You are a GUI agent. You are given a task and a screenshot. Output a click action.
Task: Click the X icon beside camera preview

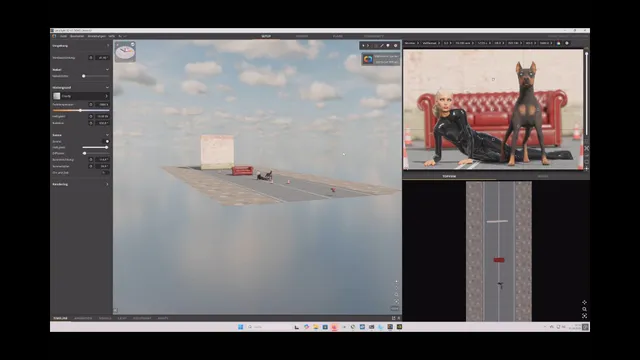tap(587, 148)
